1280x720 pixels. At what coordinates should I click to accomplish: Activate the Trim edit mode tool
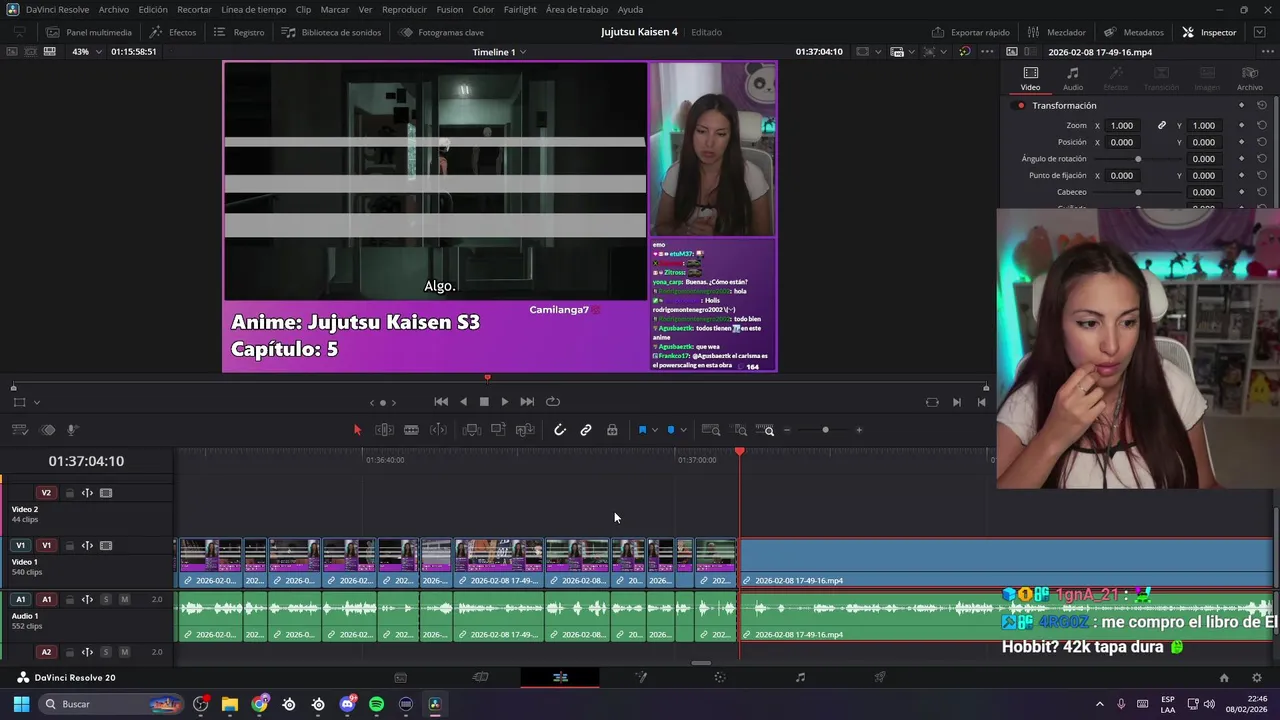(x=384, y=430)
